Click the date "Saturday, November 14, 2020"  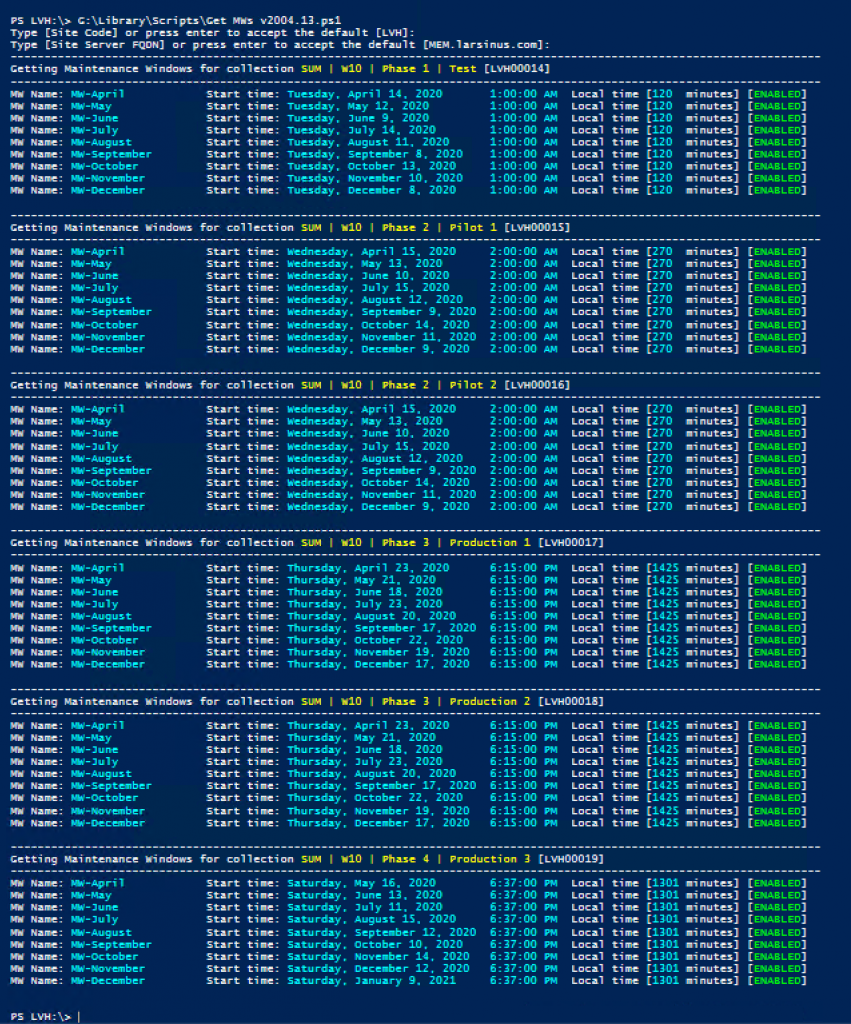coord(379,957)
